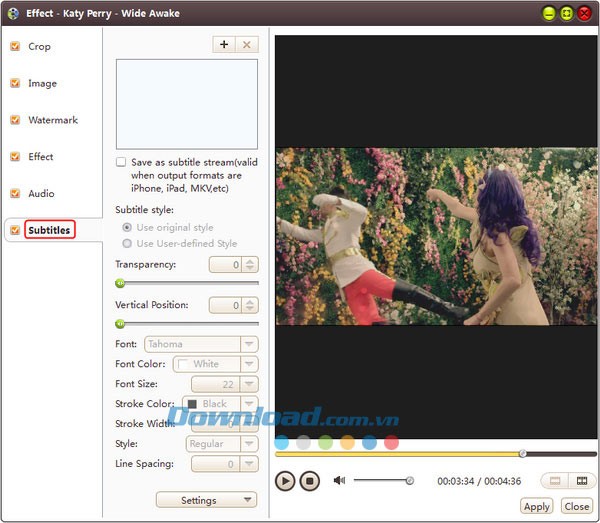
Task: Toggle the Crop checkbox
Action: point(15,46)
